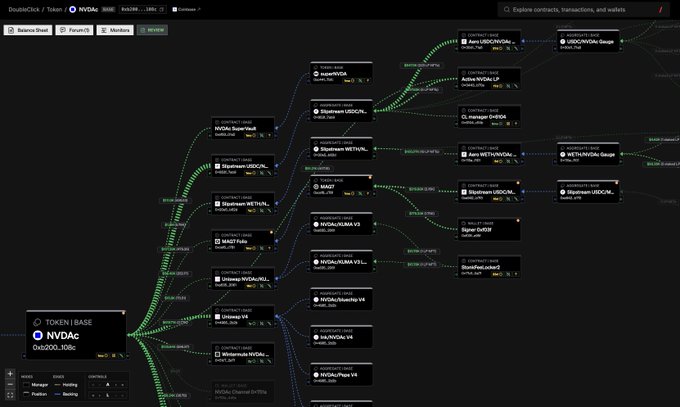Viewport: 680px width, 407px height.
Task: Select the StonkFeeLocker2 contract node
Action: (x=489, y=267)
